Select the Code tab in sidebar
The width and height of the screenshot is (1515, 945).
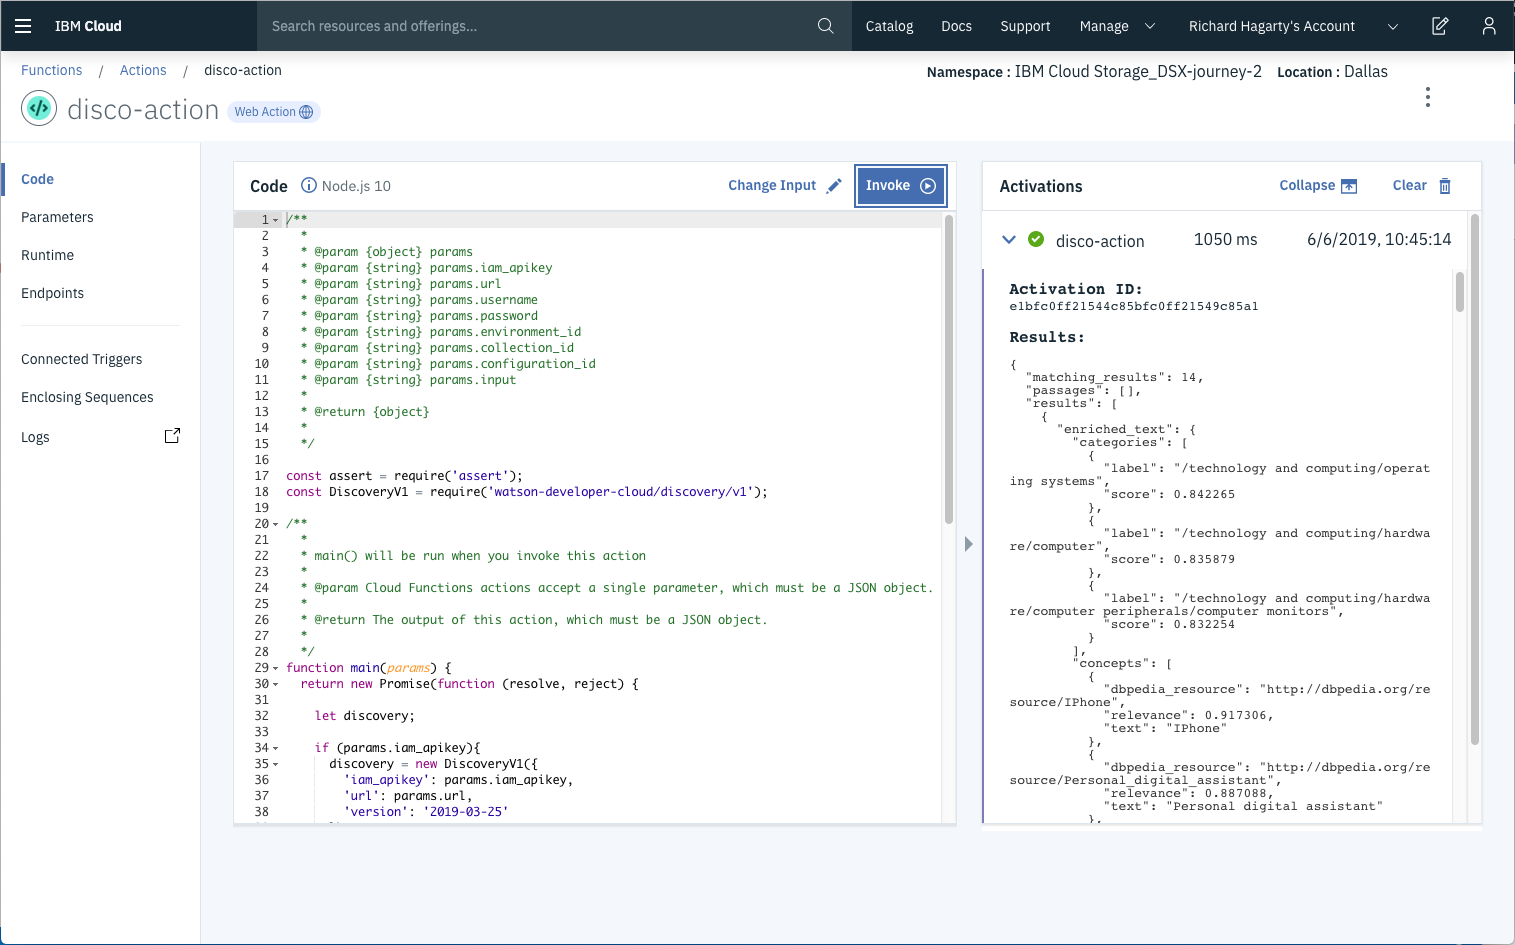(x=37, y=179)
